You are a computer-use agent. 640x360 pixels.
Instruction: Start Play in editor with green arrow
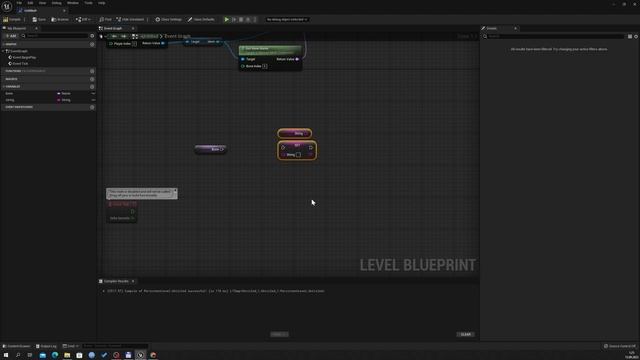[x=227, y=19]
